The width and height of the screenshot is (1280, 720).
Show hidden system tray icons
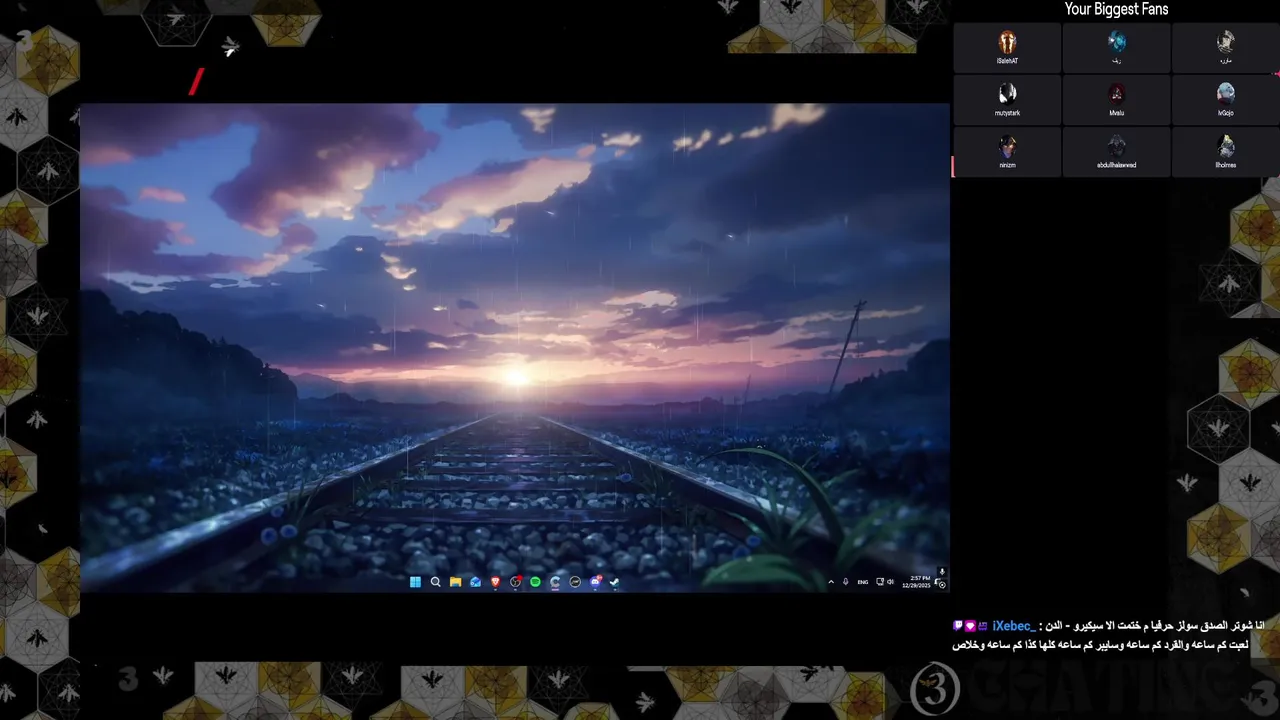831,582
